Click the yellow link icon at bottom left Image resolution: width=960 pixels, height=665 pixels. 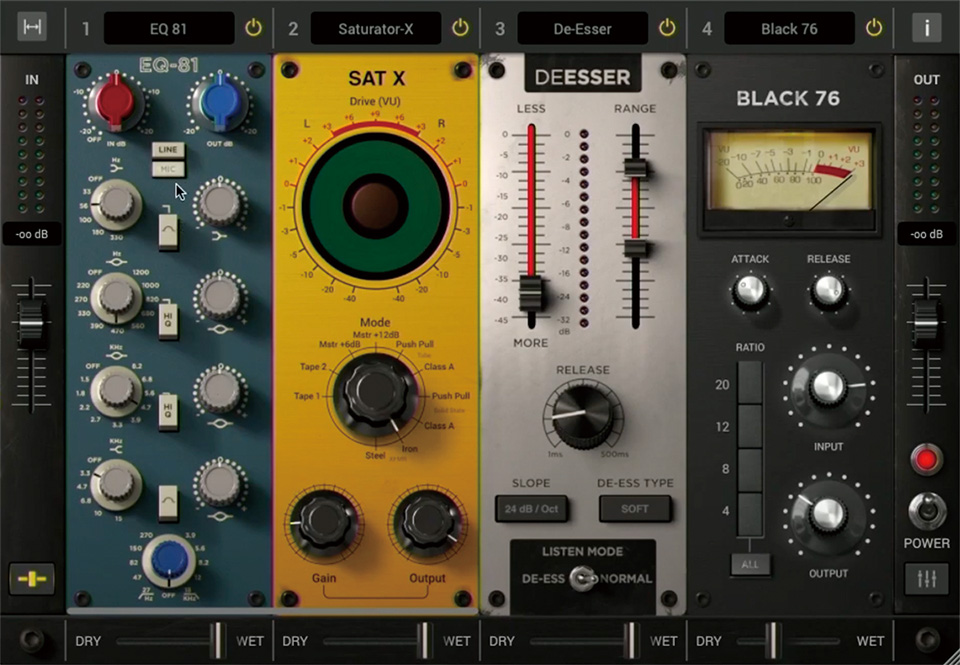(32, 579)
